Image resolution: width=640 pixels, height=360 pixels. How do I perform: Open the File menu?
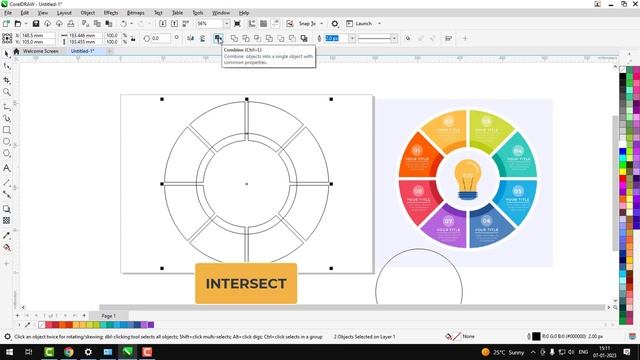pos(8,13)
